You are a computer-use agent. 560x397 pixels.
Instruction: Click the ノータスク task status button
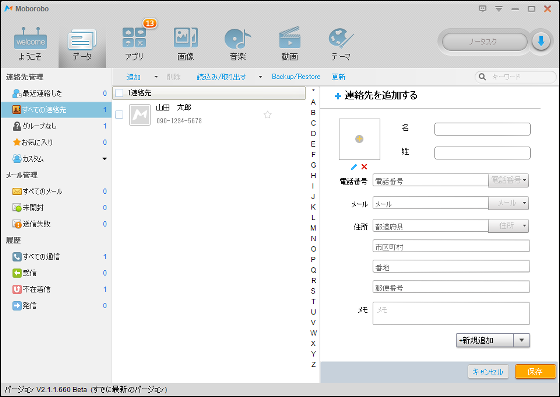pos(484,42)
